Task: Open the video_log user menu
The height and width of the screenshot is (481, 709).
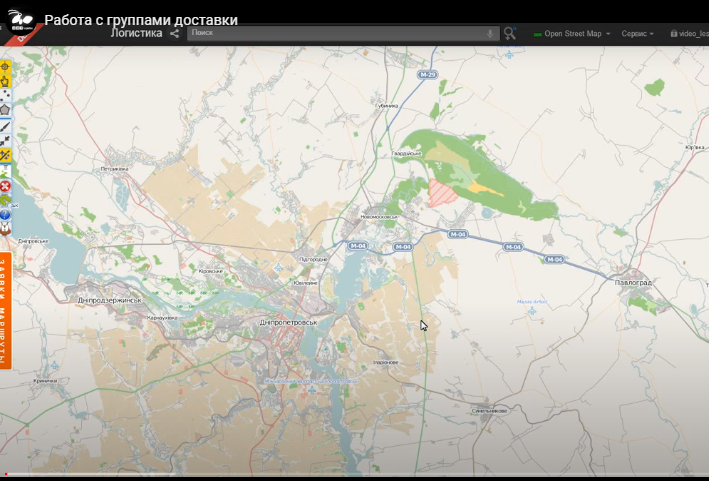Action: [x=689, y=34]
